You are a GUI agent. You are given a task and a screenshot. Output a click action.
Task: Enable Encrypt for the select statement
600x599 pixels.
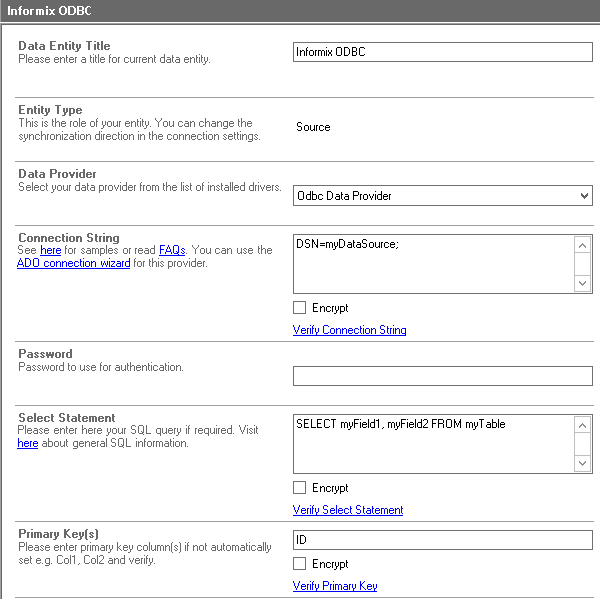tap(300, 488)
